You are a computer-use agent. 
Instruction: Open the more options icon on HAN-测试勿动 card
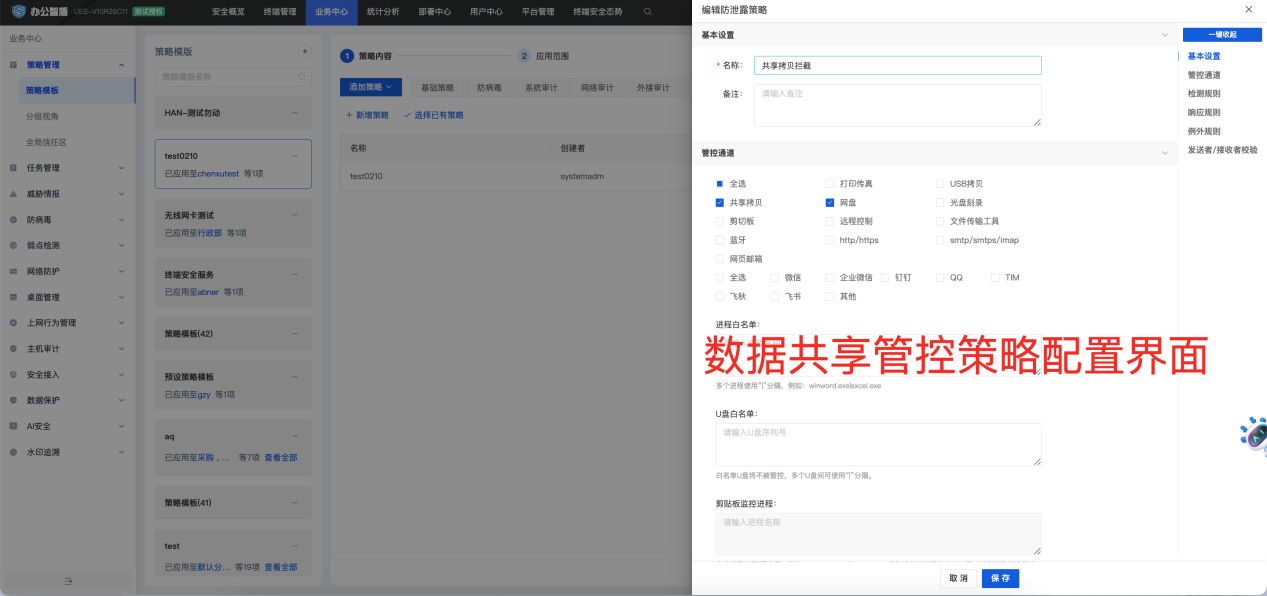point(295,113)
